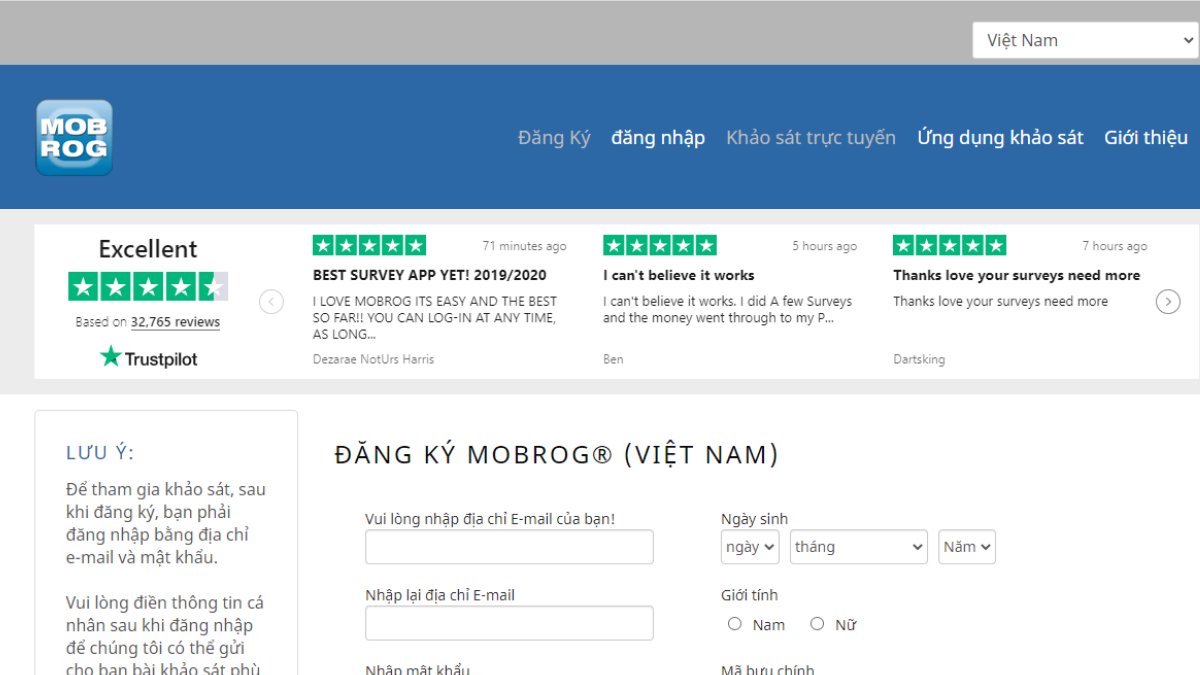Show previous reviews with left arrow
The height and width of the screenshot is (675, 1200).
271,301
